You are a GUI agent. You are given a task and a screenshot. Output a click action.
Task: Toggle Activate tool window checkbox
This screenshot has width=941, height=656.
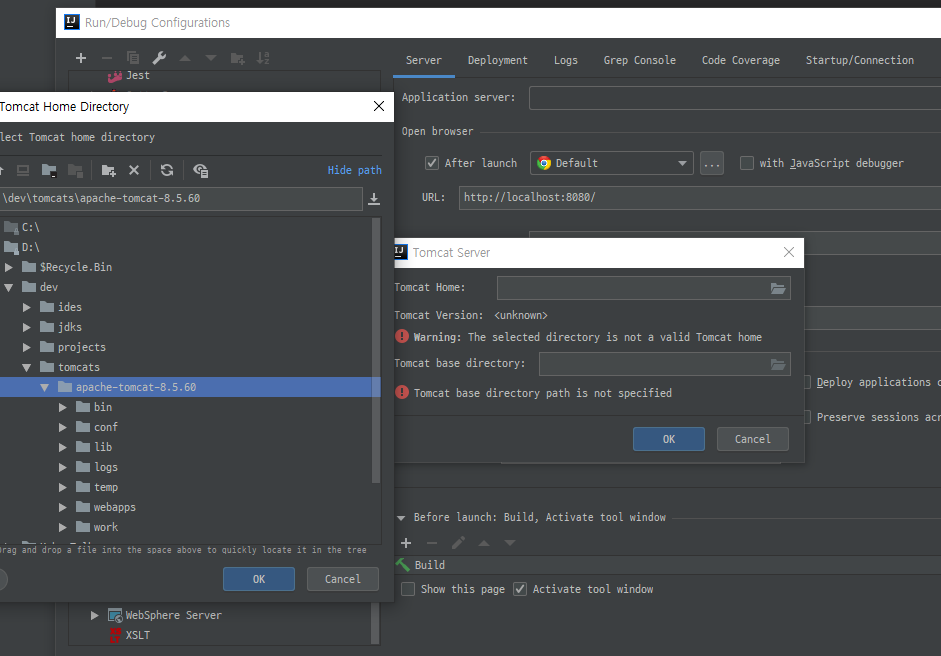coord(520,589)
